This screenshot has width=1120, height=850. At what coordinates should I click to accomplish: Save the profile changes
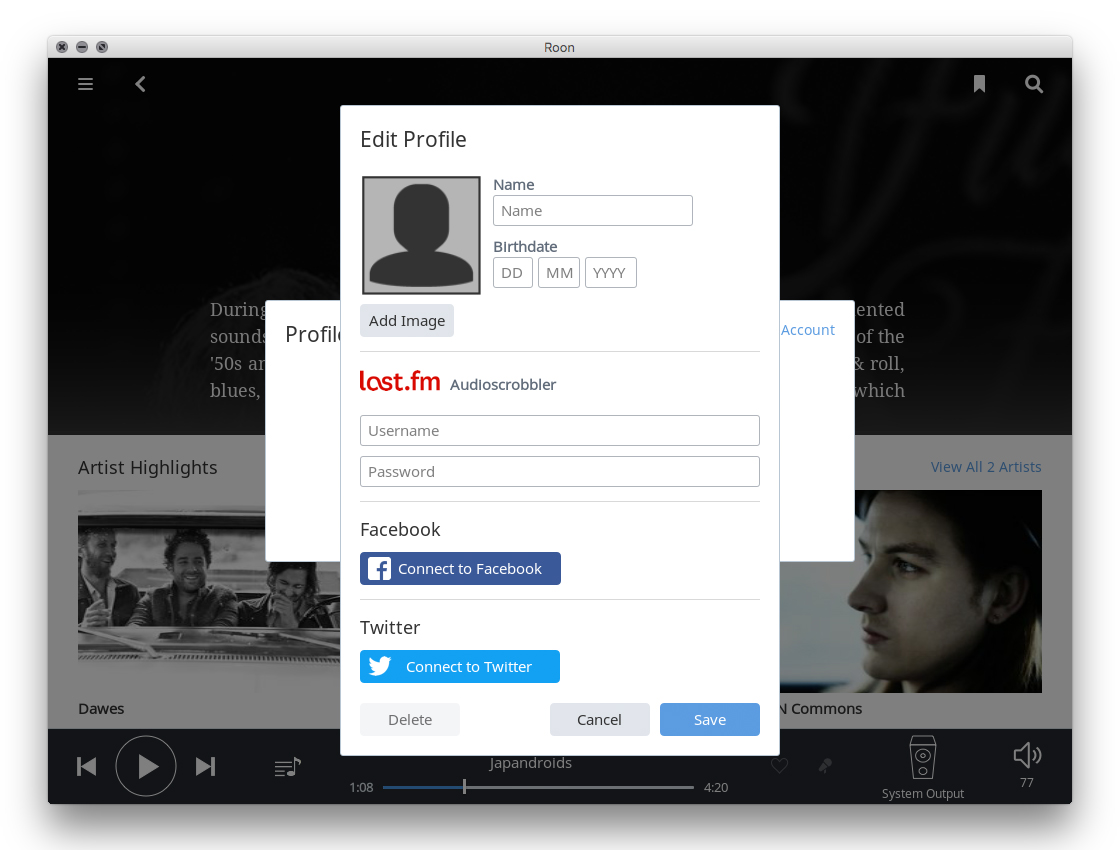click(x=709, y=720)
